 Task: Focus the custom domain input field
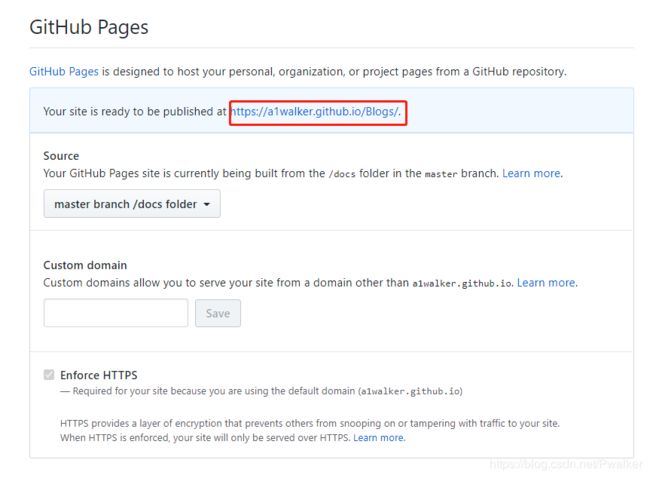[x=116, y=313]
